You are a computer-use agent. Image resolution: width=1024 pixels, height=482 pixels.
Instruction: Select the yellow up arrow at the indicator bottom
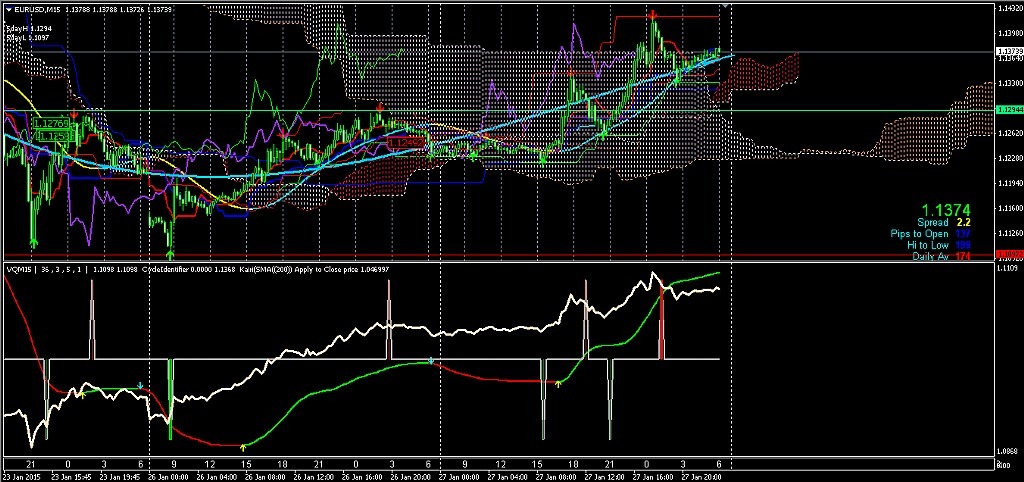(x=243, y=447)
